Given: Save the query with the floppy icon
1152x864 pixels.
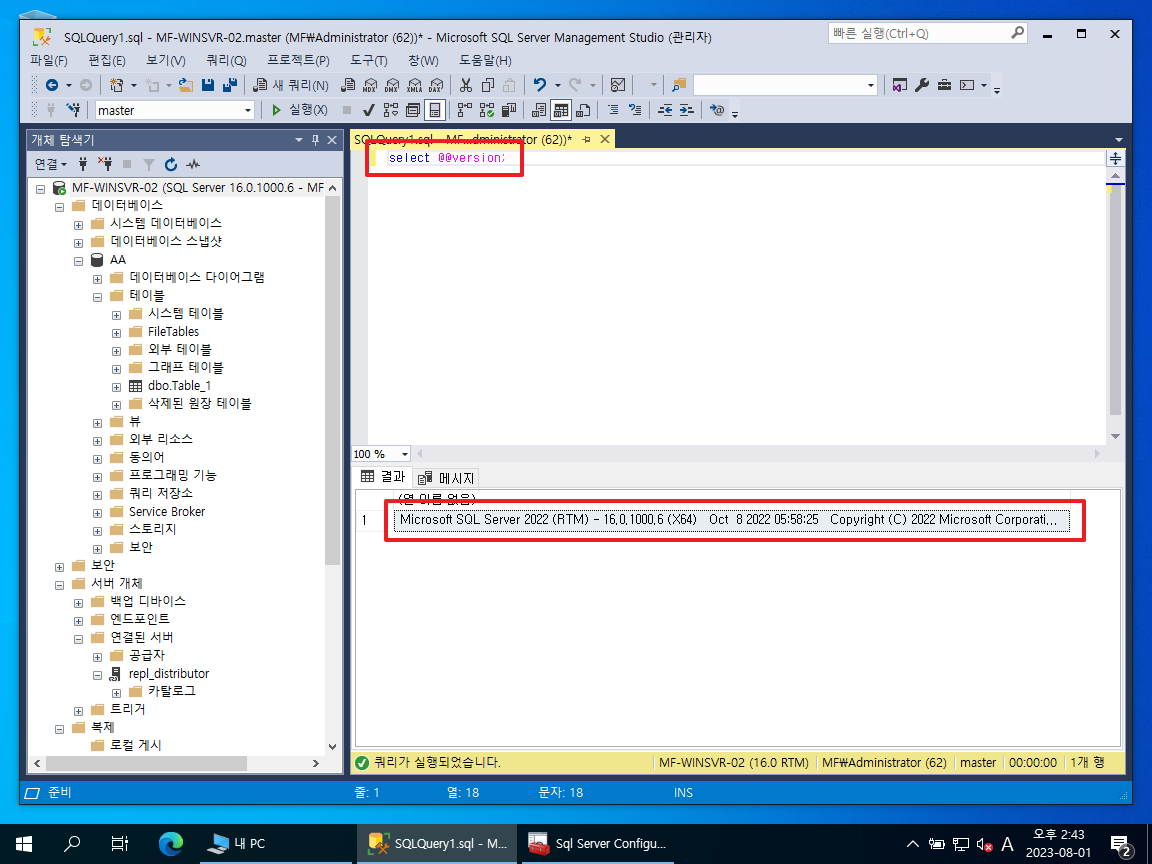Looking at the screenshot, I should [x=208, y=85].
